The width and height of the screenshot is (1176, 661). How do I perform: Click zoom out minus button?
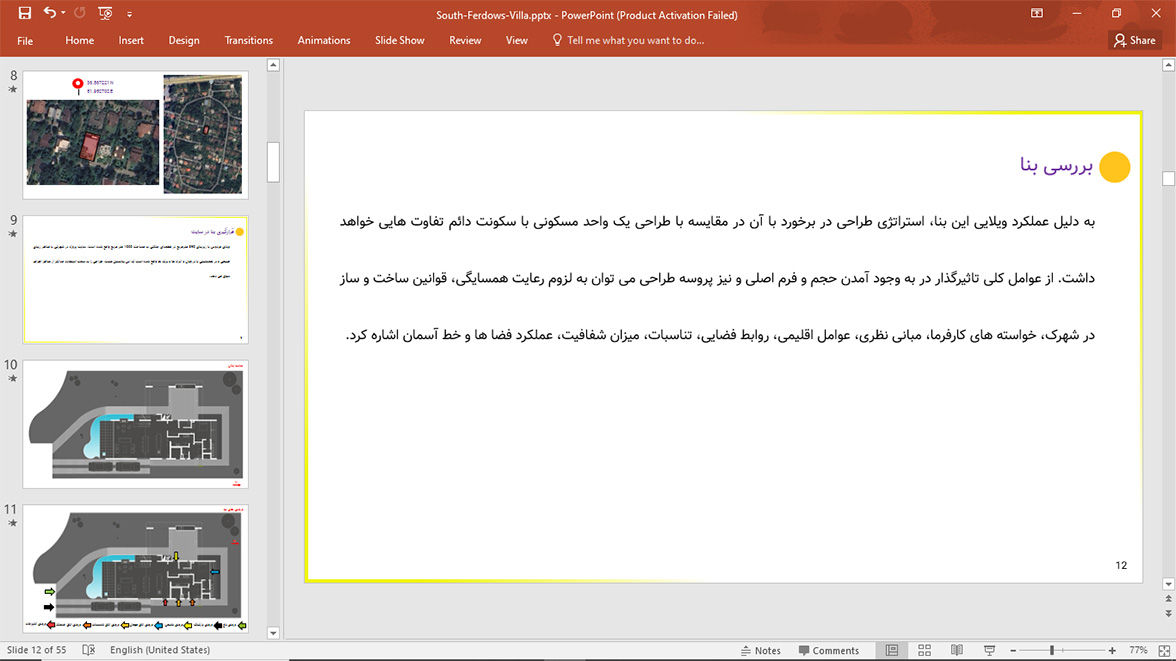click(1013, 650)
